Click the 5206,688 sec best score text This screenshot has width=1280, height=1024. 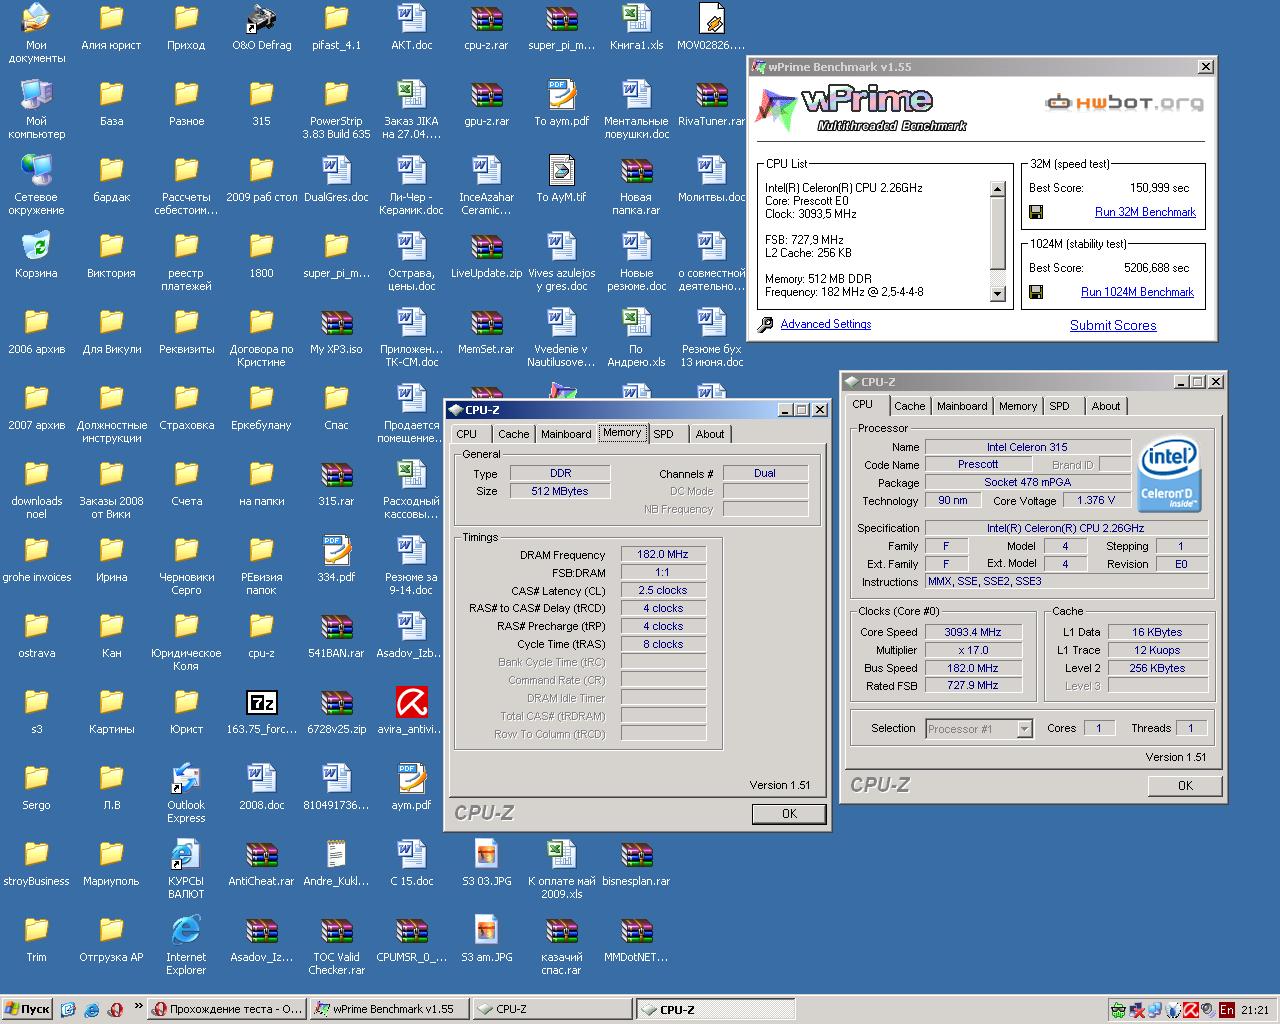click(x=1157, y=268)
